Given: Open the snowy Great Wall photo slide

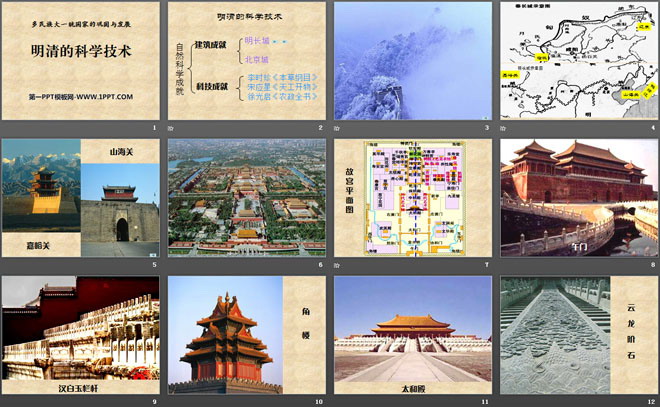Looking at the screenshot, I should pos(412,60).
